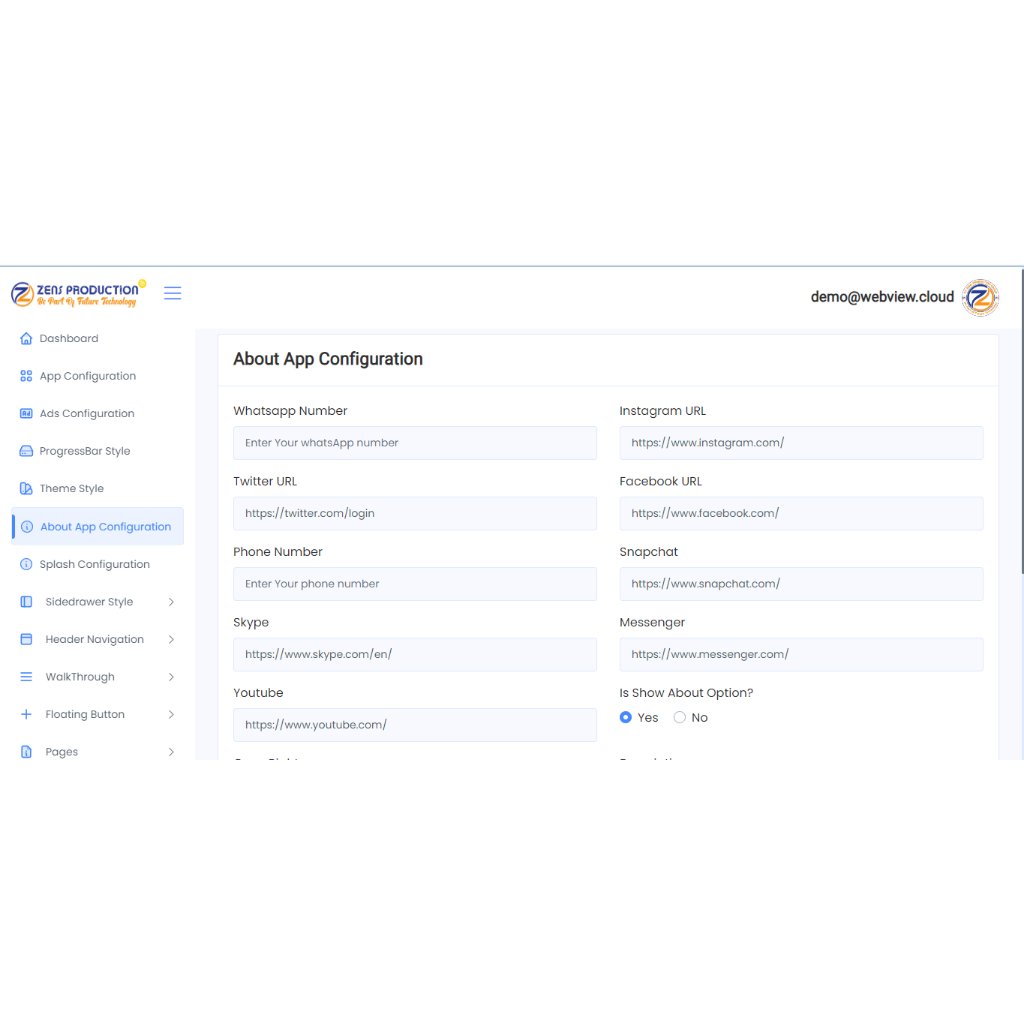Click the App Configuration grid icon
The height and width of the screenshot is (1024, 1024).
27,377
